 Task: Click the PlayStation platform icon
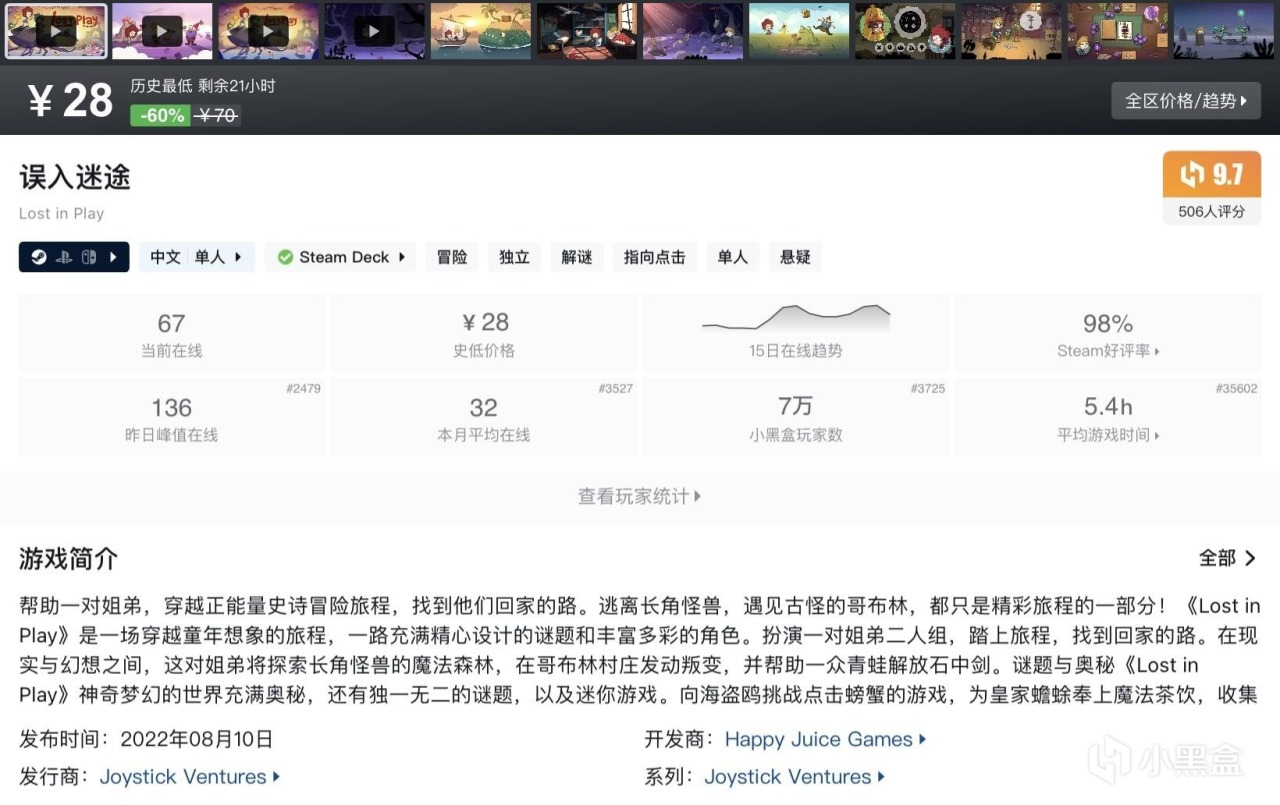point(64,257)
